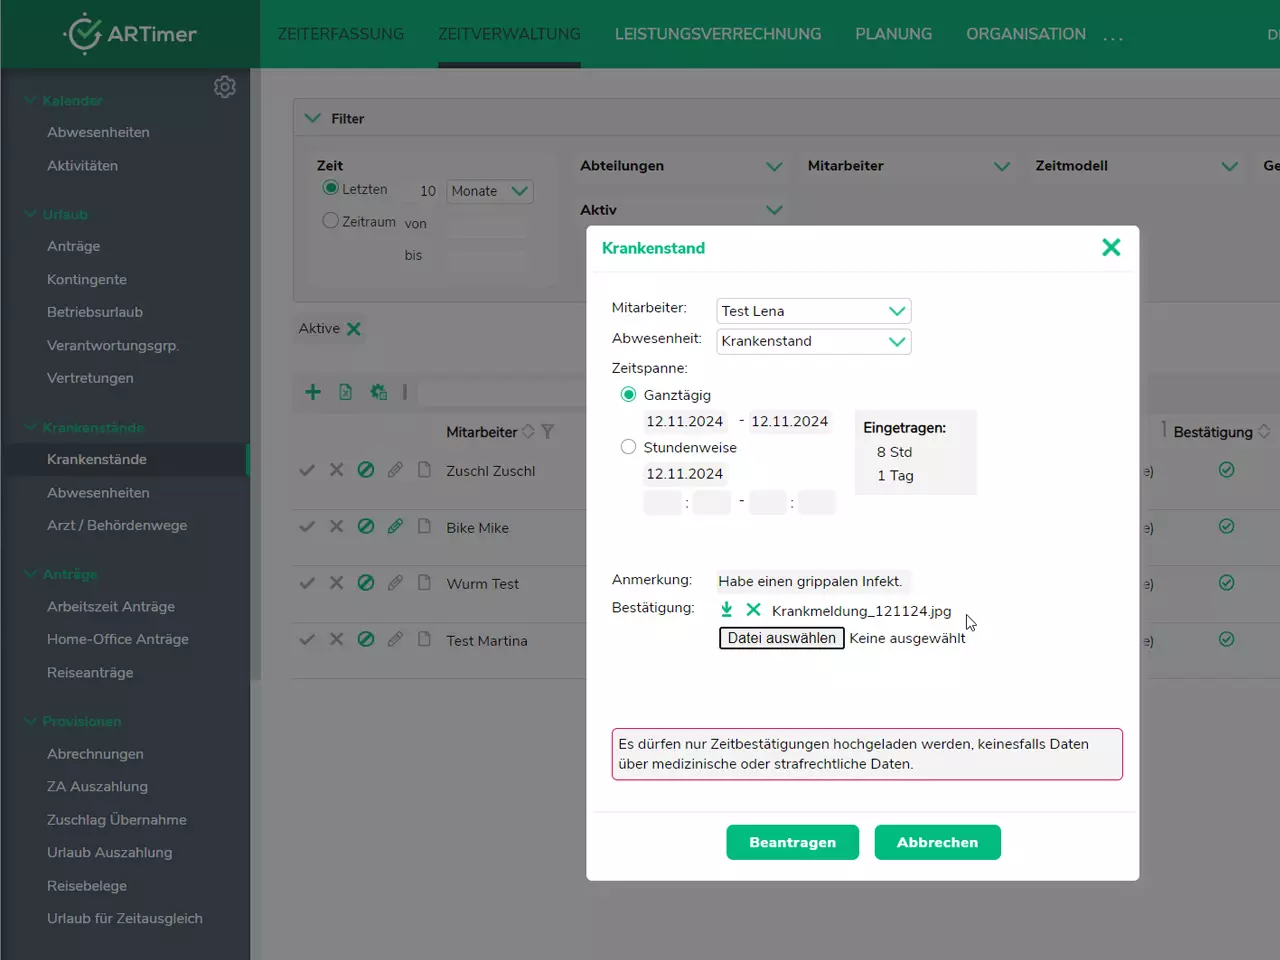Click the Beantragen button
Screen dimensions: 1280x960
click(793, 842)
